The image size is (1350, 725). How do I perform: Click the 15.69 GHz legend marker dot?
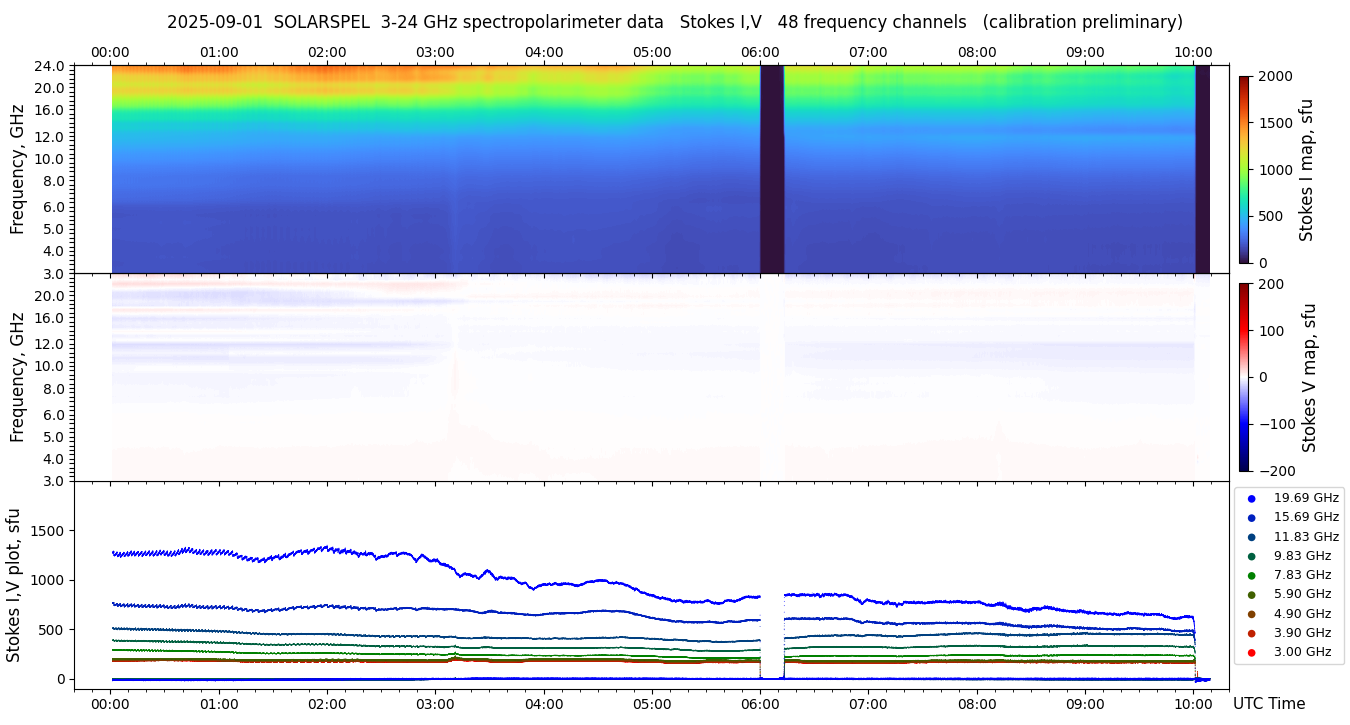tap(1251, 517)
